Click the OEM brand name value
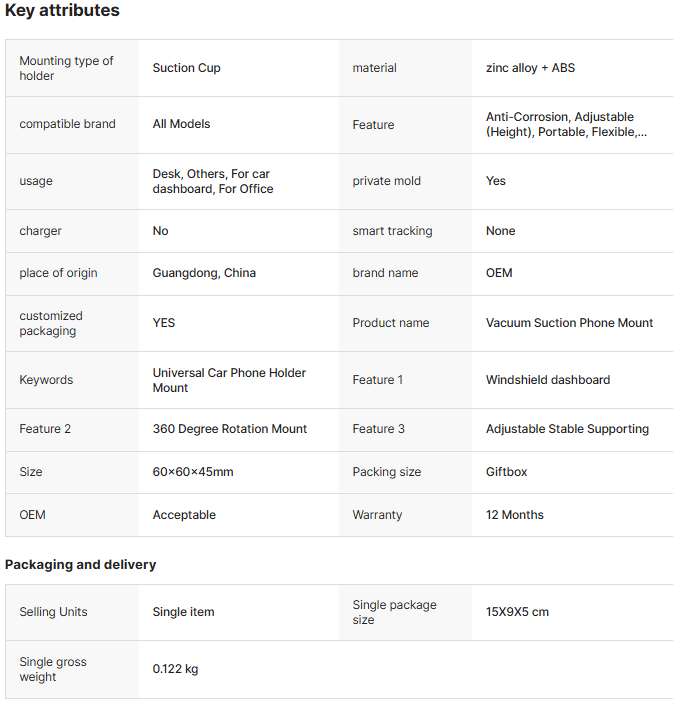This screenshot has width=673, height=710. pos(499,273)
